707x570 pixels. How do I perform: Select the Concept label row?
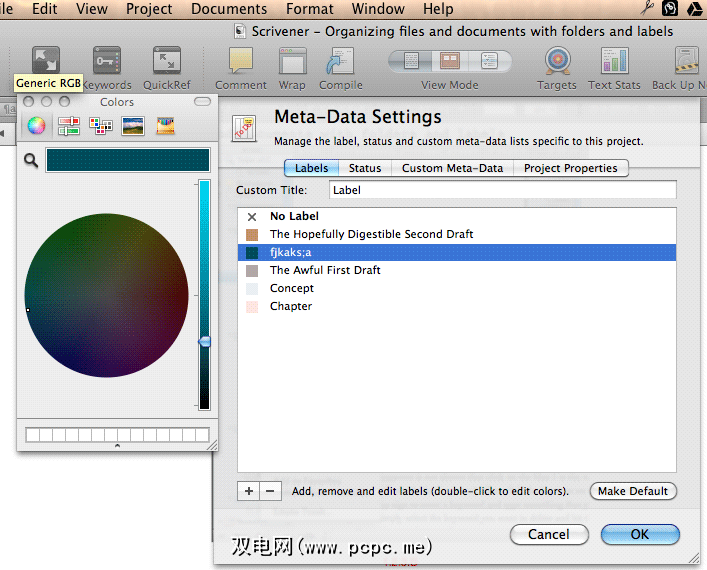click(x=457, y=289)
